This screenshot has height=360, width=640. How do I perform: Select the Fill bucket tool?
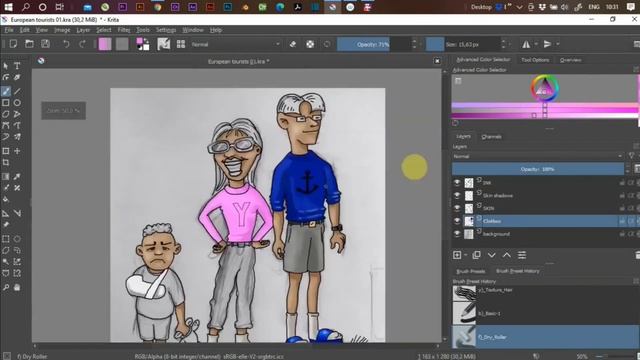point(6,200)
